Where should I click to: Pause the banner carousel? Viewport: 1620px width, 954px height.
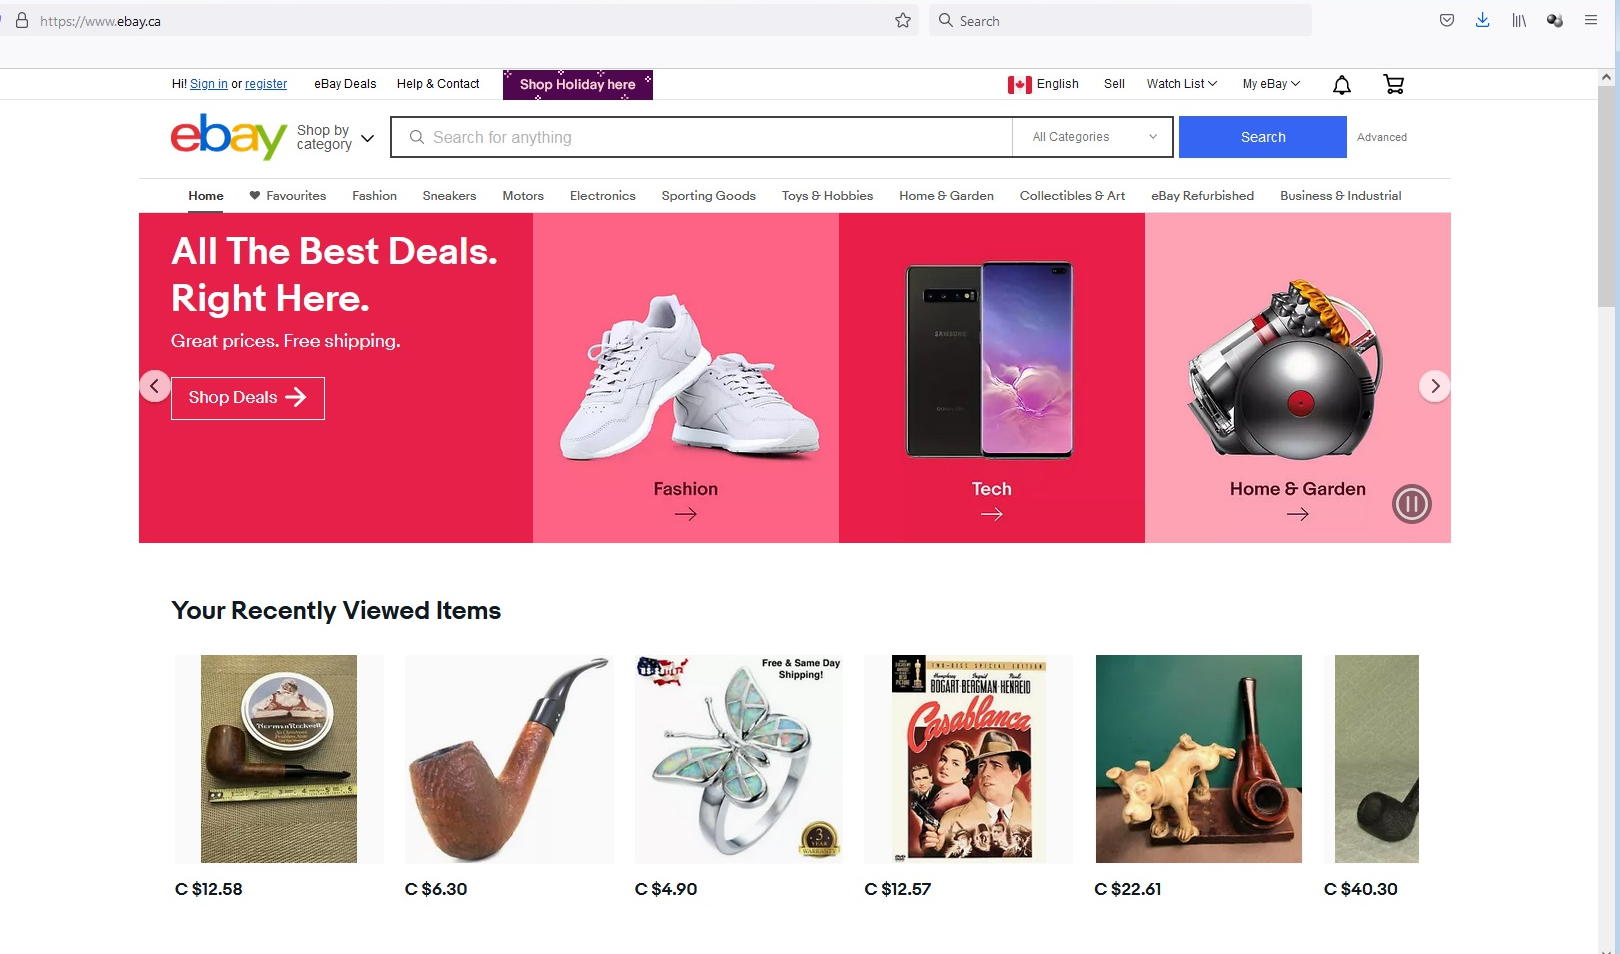pos(1412,504)
